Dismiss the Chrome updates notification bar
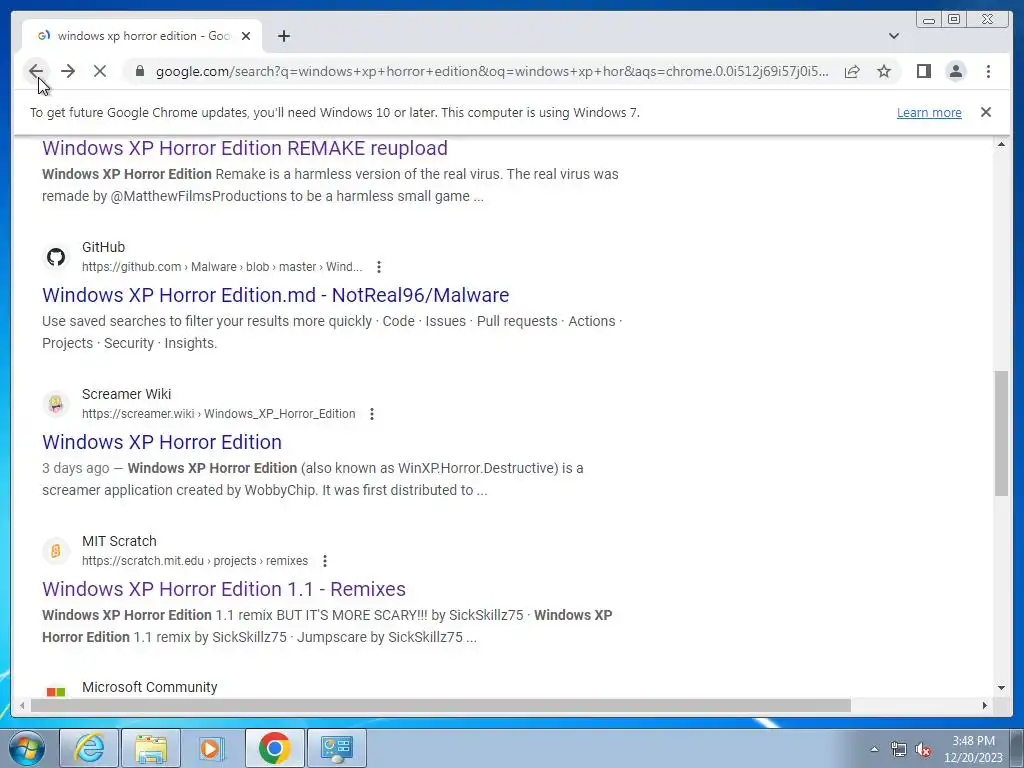1024x768 pixels. point(986,112)
